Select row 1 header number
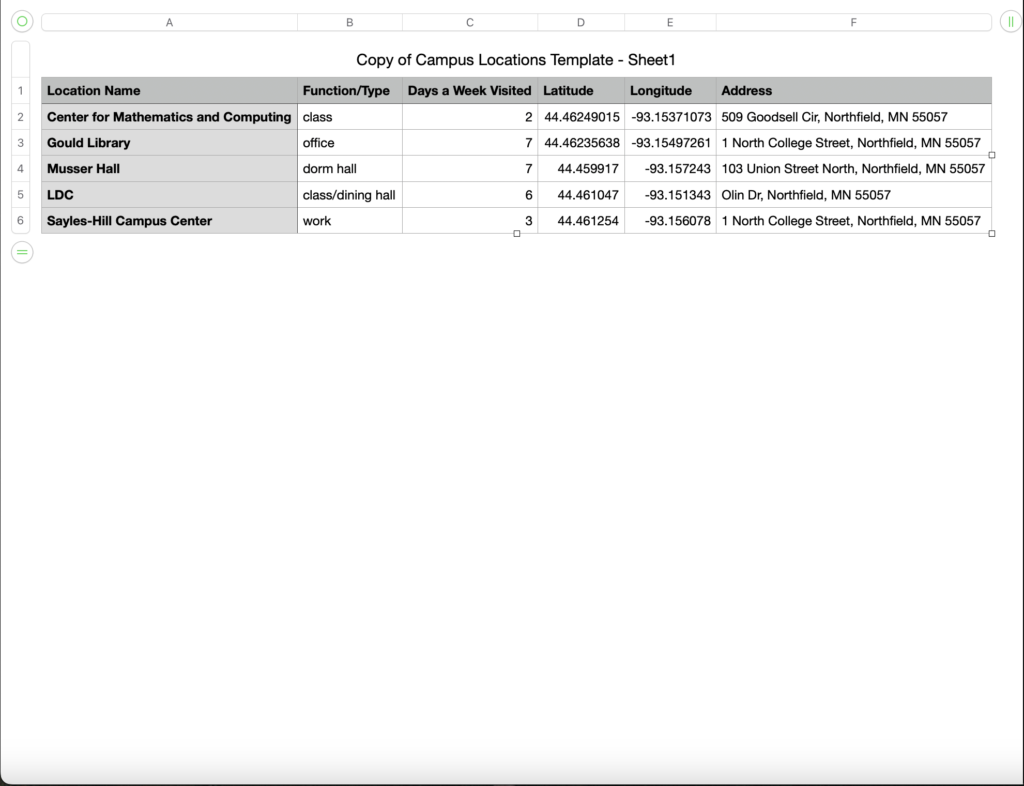Viewport: 1024px width, 786px height. [x=20, y=91]
